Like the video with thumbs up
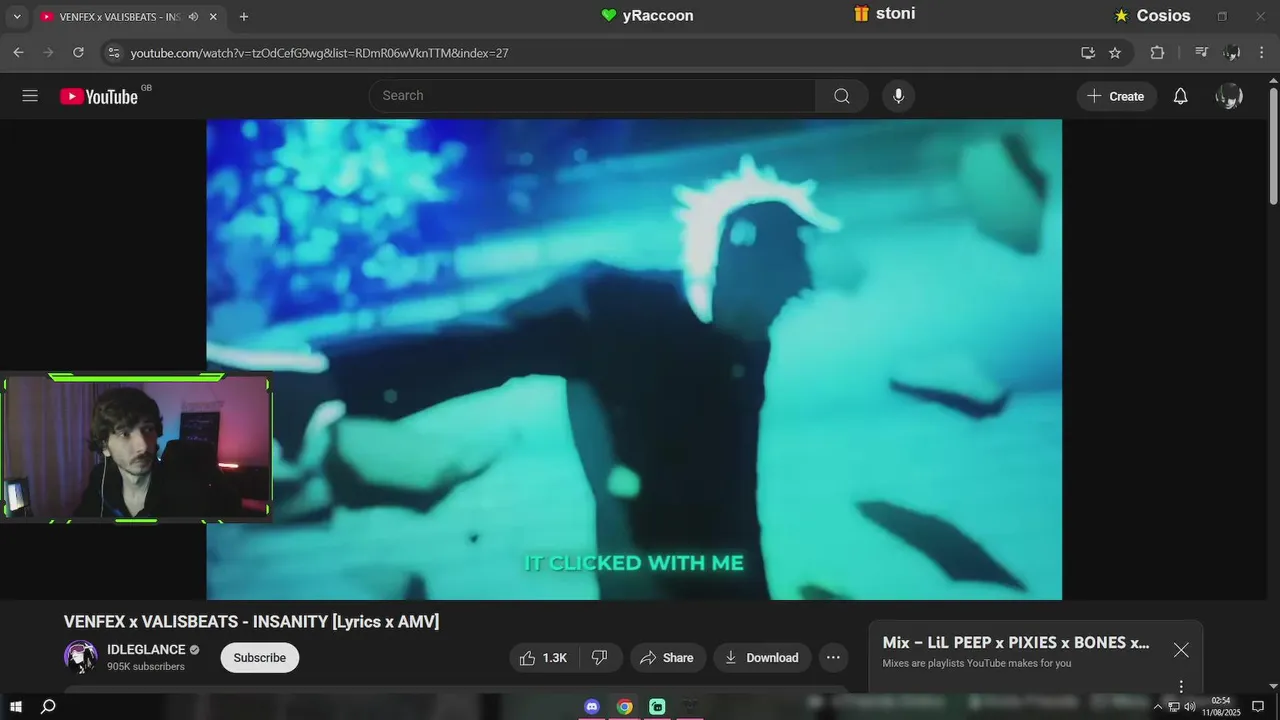This screenshot has width=1280, height=720. coord(543,657)
